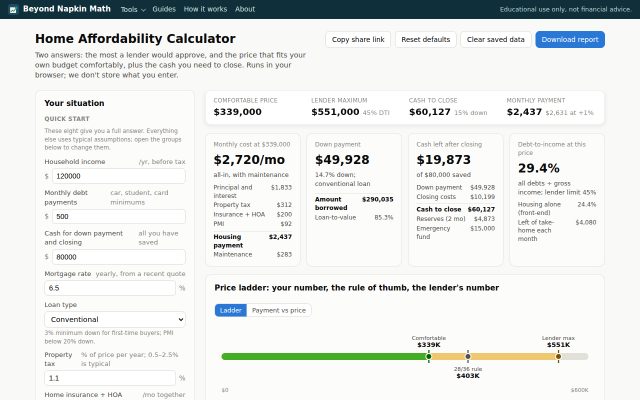Edit Cash for down payment field
The height and width of the screenshot is (400, 640).
(x=119, y=257)
